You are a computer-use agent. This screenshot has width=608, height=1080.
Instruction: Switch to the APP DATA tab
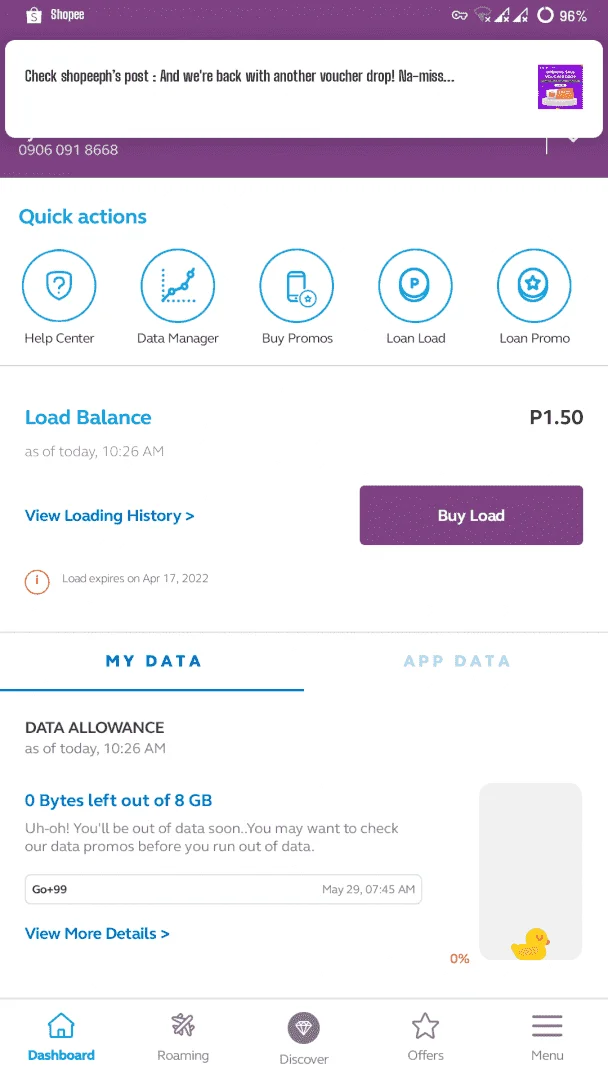[456, 661]
